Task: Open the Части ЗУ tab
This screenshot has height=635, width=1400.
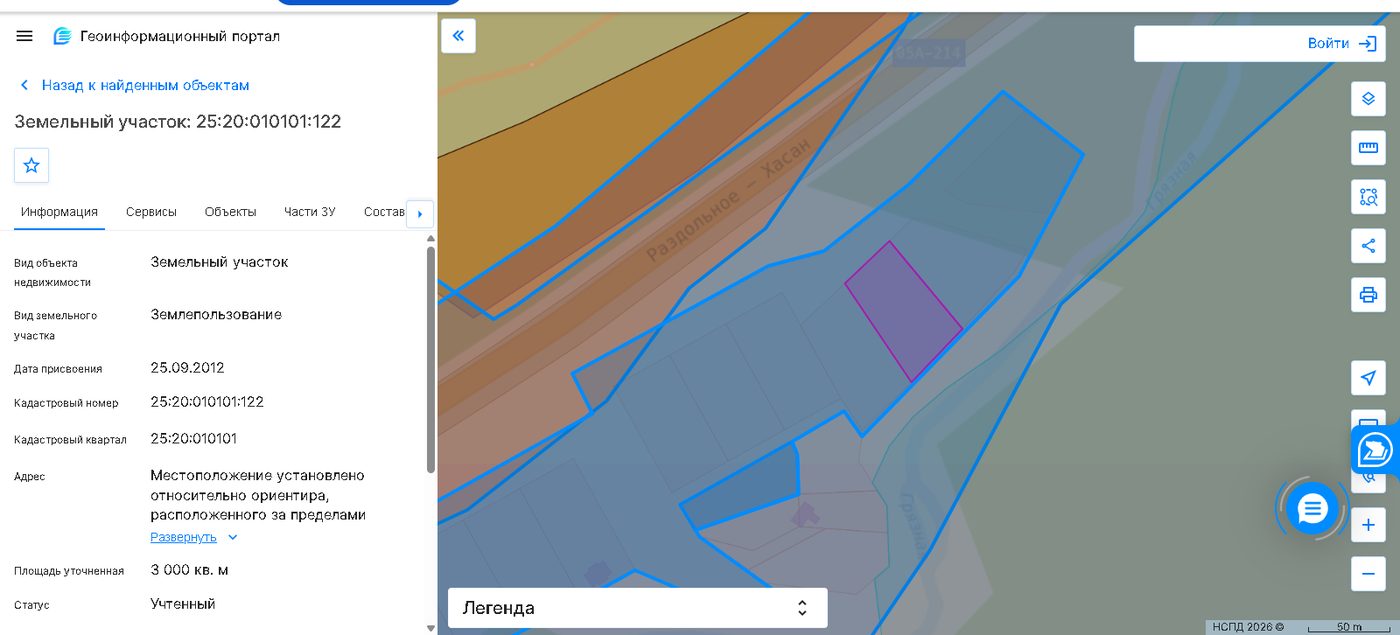Action: (x=310, y=212)
